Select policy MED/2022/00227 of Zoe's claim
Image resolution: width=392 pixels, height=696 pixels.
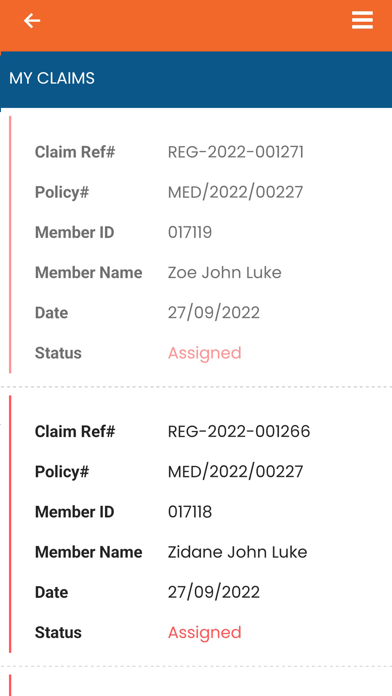(236, 192)
